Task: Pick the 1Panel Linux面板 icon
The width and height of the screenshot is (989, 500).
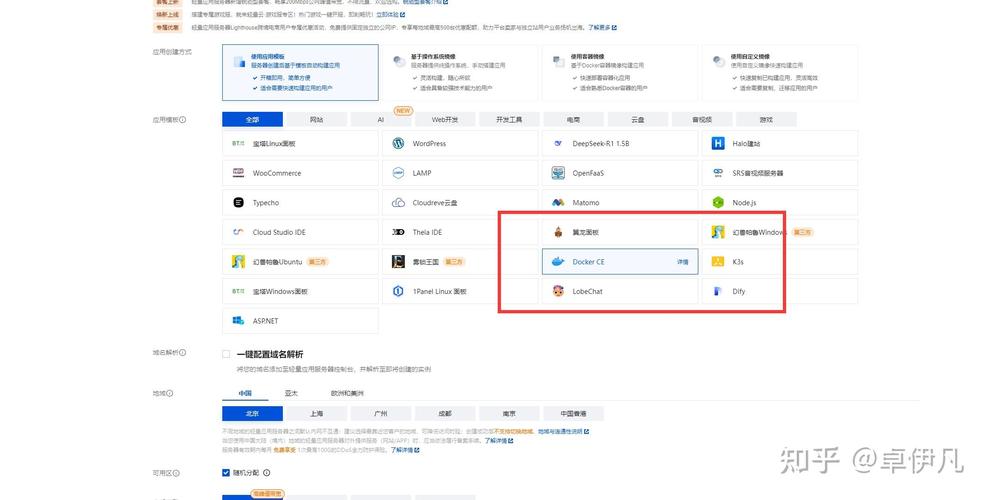Action: [x=398, y=291]
